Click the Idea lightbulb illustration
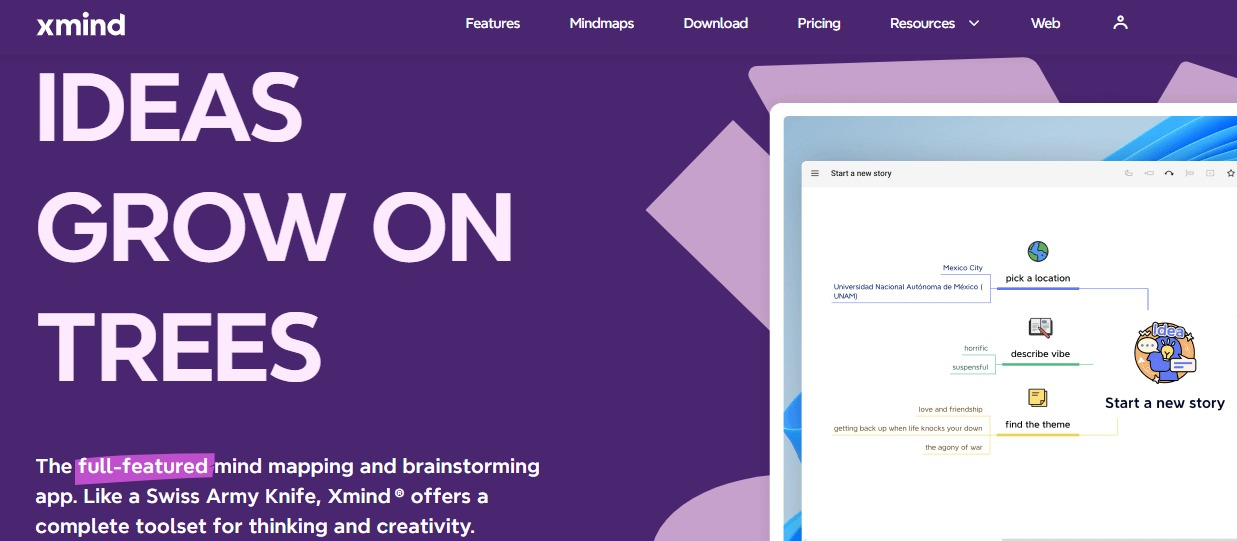1237x541 pixels. [x=1165, y=353]
